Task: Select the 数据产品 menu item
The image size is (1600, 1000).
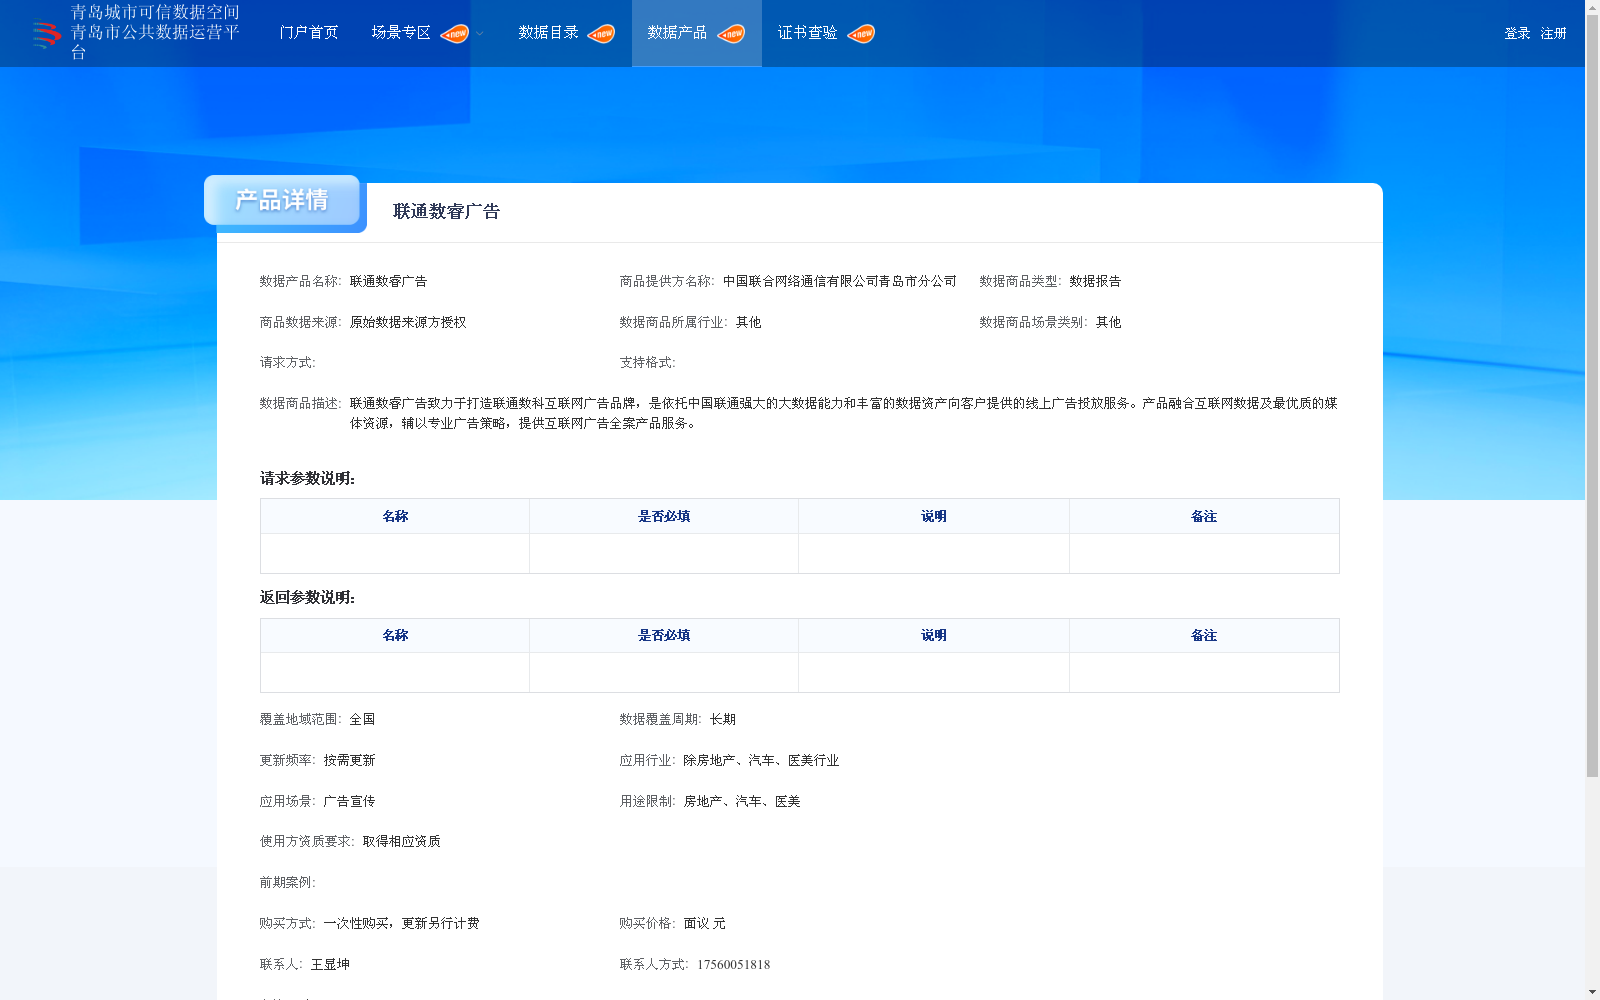Action: (x=677, y=33)
